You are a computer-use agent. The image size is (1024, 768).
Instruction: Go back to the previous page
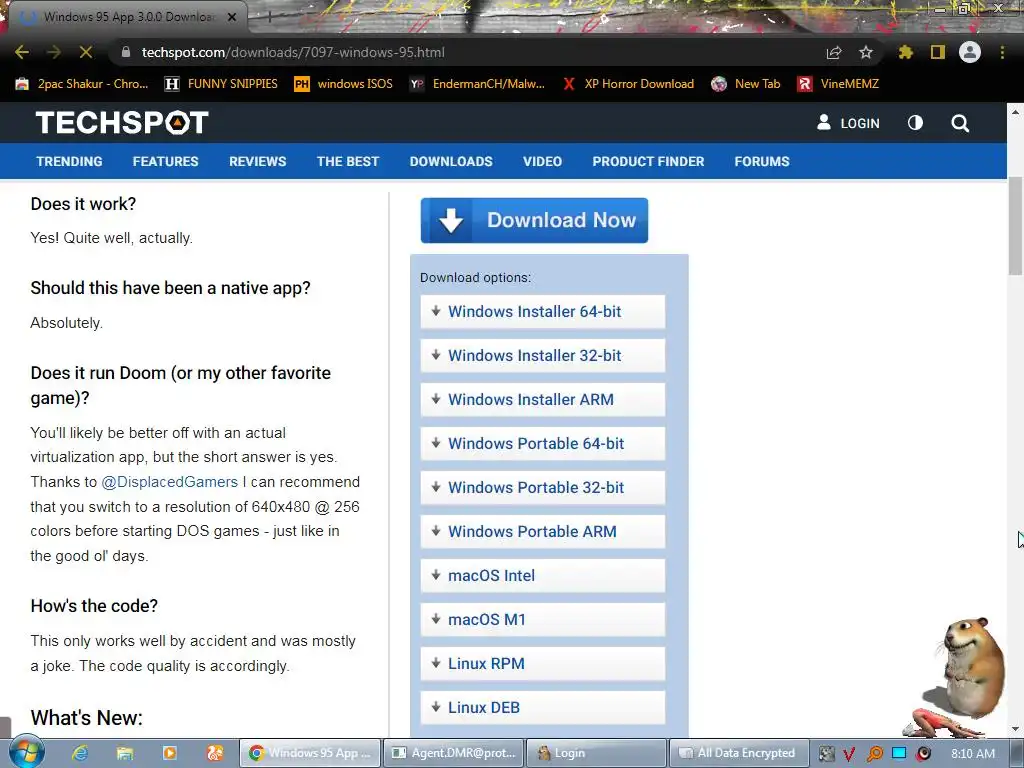pyautogui.click(x=22, y=52)
